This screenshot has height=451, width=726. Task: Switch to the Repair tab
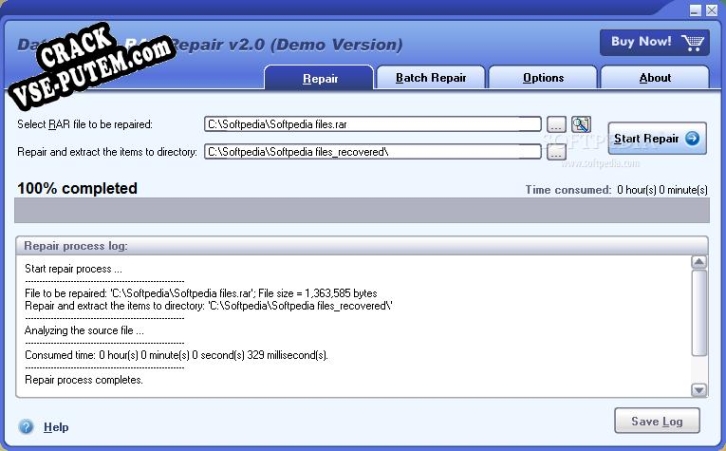point(319,78)
